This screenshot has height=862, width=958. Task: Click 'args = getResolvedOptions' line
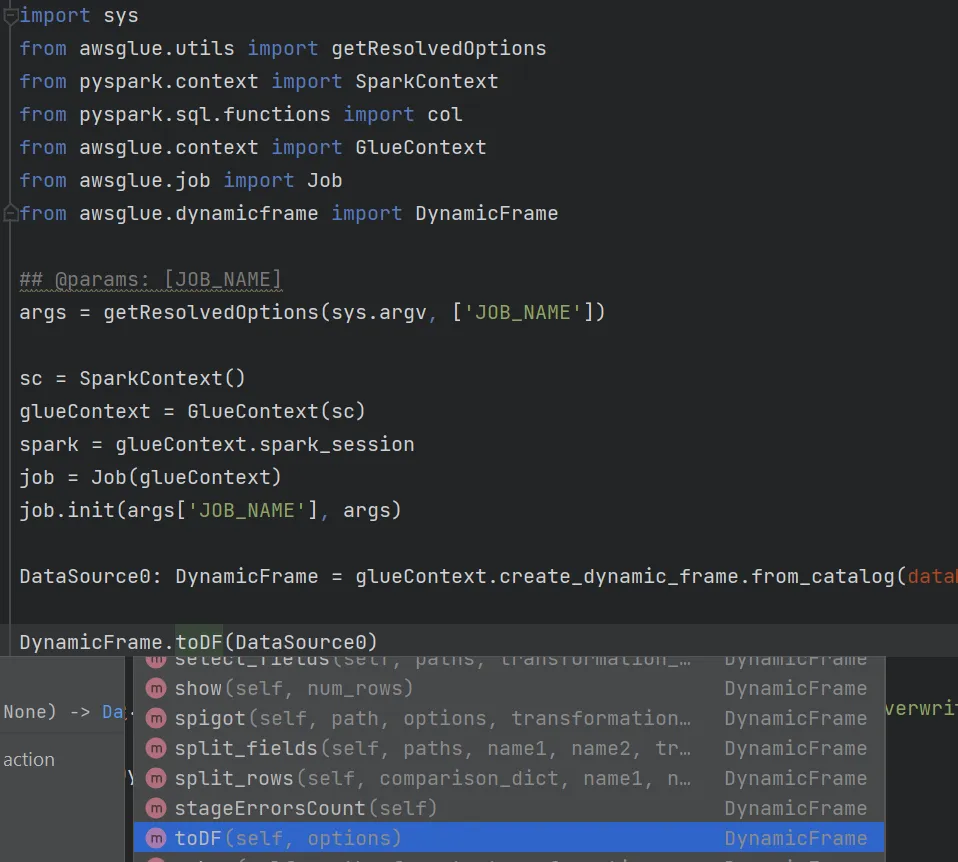(312, 312)
